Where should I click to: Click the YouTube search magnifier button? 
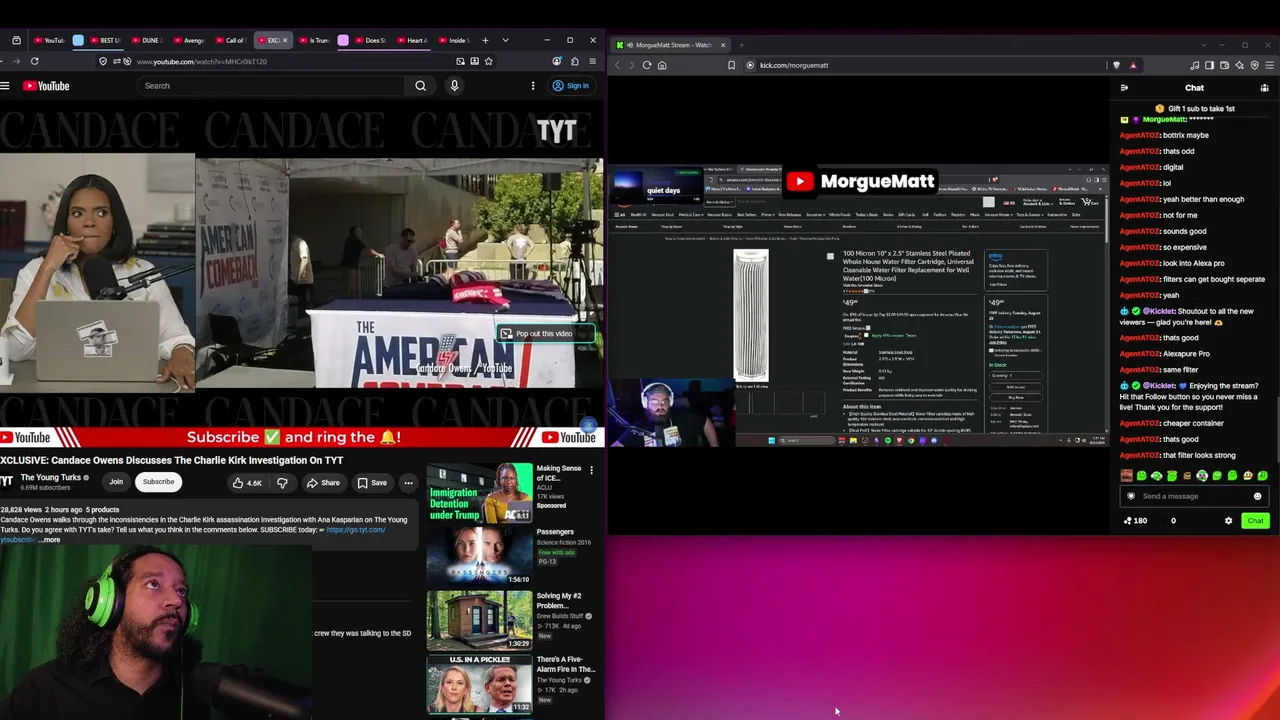click(x=421, y=86)
